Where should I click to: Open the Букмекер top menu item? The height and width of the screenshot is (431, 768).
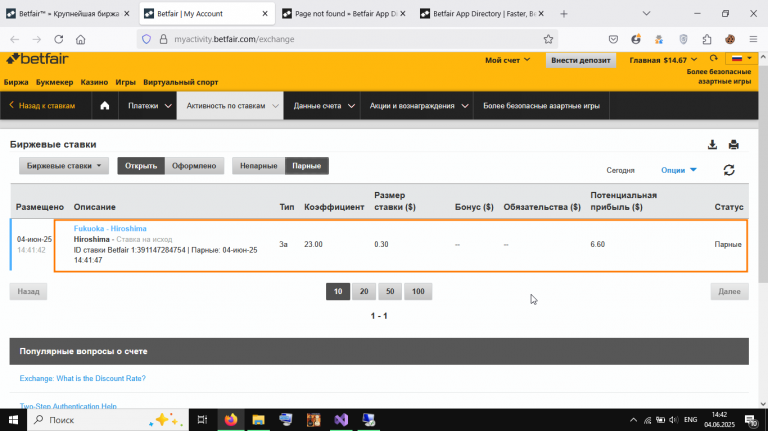point(54,82)
